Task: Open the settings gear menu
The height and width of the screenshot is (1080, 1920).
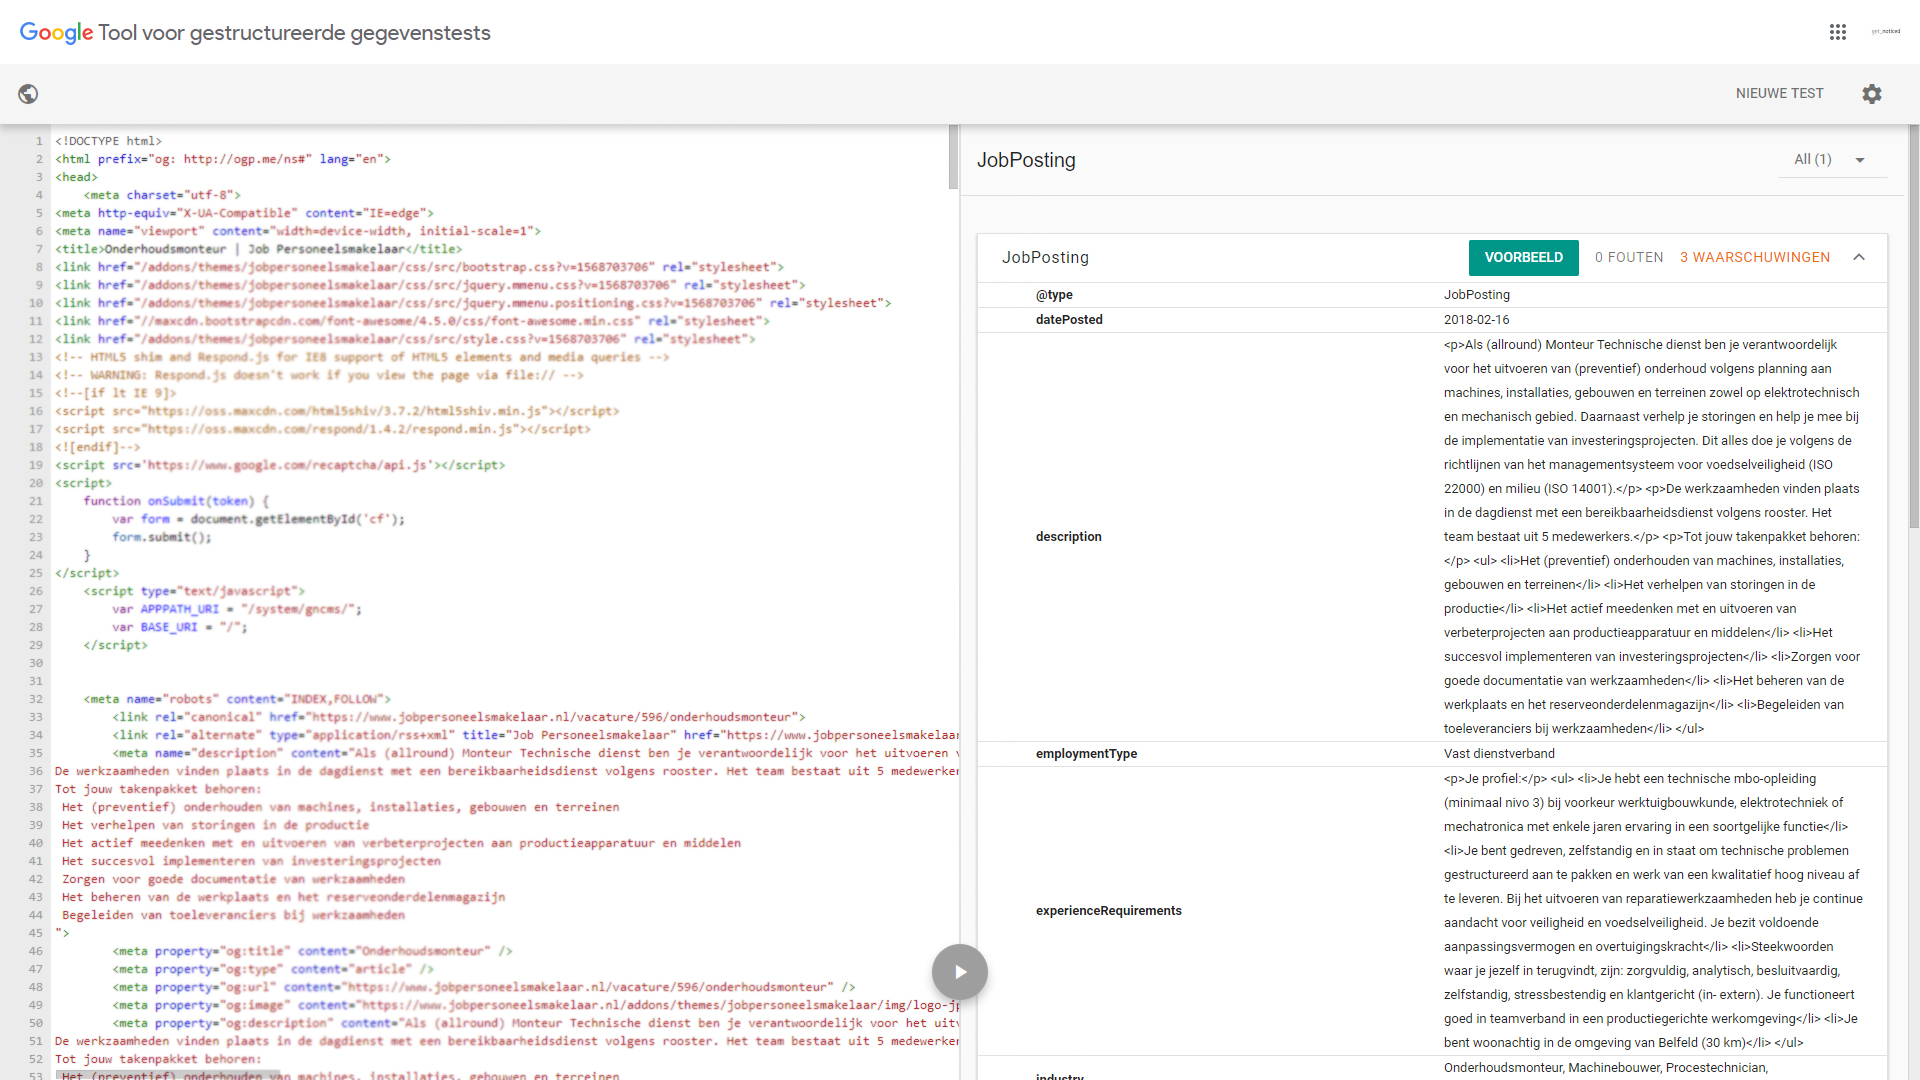Action: click(x=1872, y=94)
